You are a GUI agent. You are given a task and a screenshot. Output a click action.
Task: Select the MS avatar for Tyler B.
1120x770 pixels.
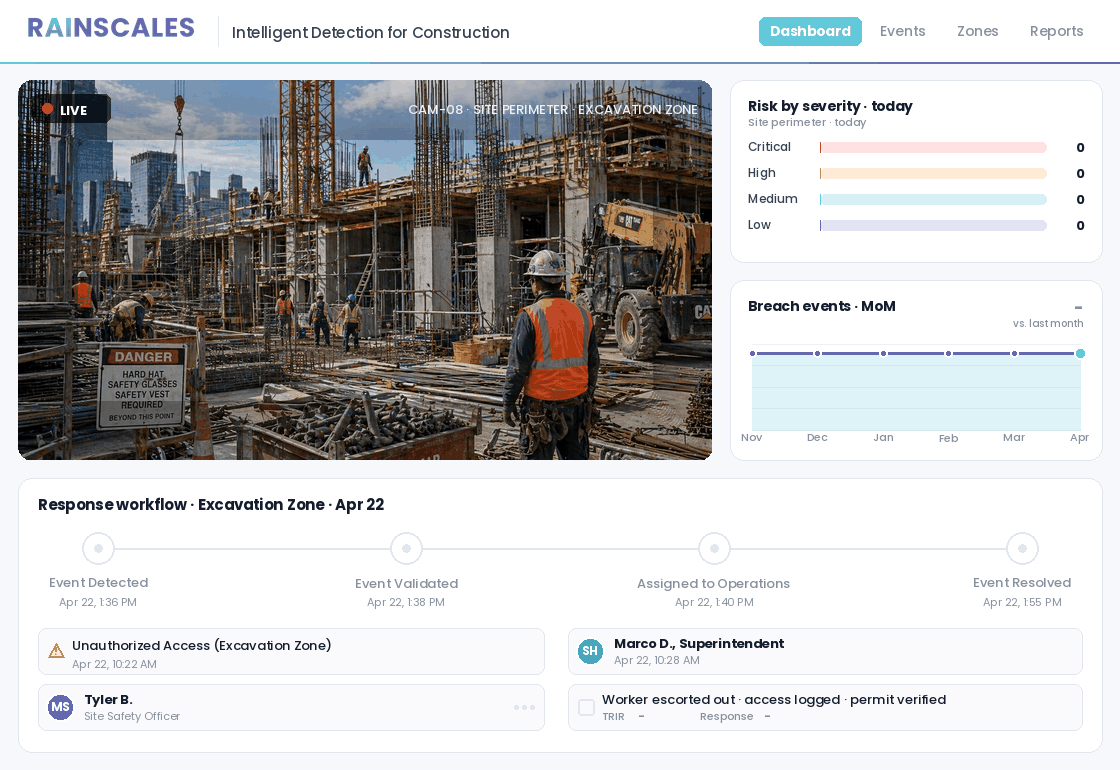pos(60,707)
